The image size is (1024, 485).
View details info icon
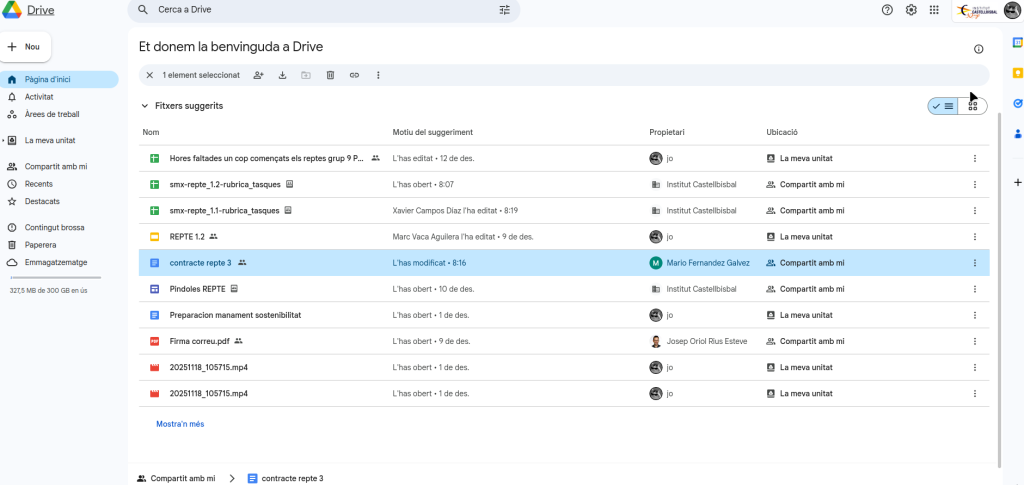[x=978, y=49]
